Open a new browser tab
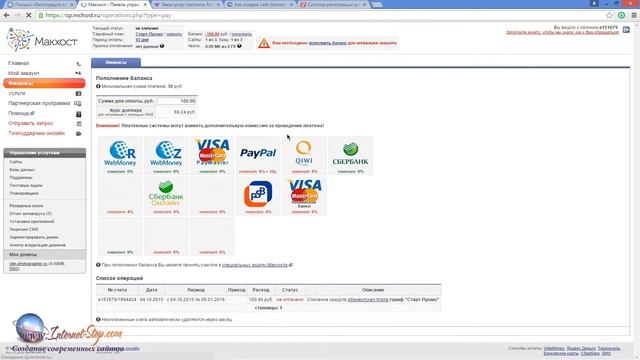Viewport: 640px width, 360px height. pyautogui.click(x=377, y=4)
